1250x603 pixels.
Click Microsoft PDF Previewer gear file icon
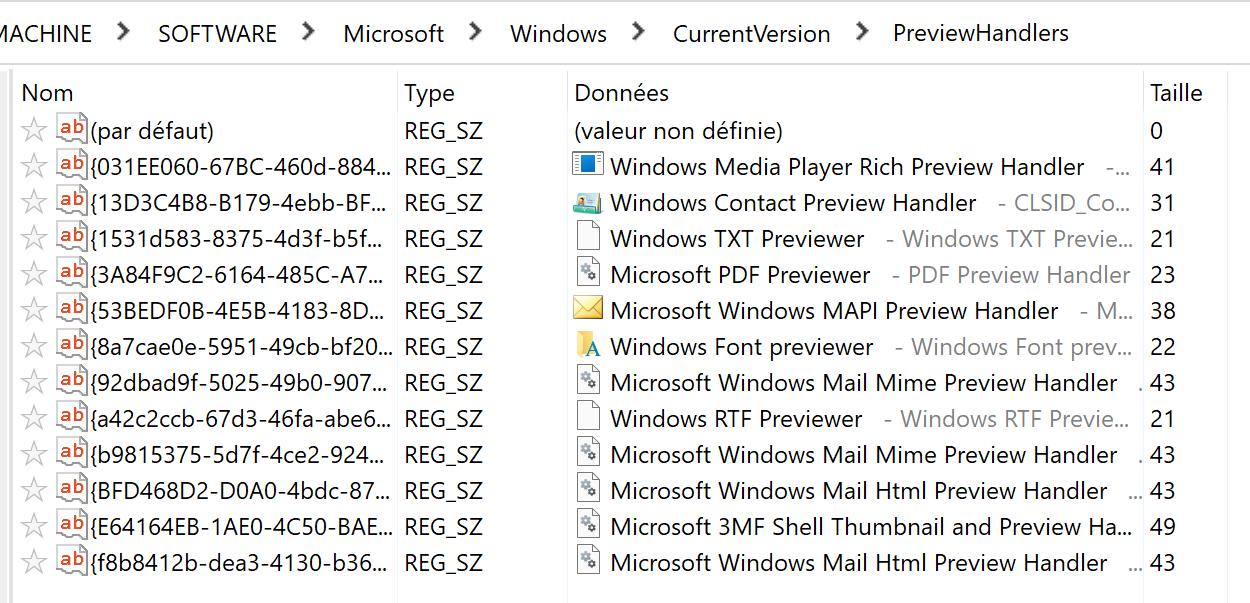[589, 273]
